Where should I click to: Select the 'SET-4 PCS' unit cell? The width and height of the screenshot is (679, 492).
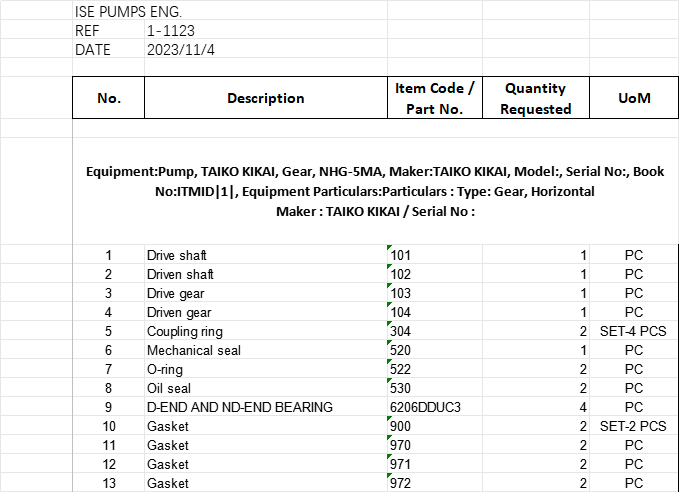tap(634, 331)
